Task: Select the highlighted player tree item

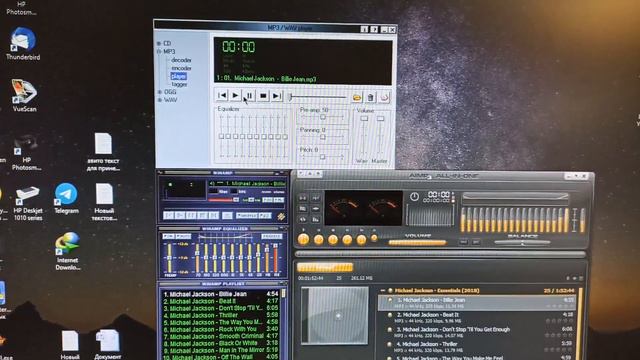Action: (178, 76)
